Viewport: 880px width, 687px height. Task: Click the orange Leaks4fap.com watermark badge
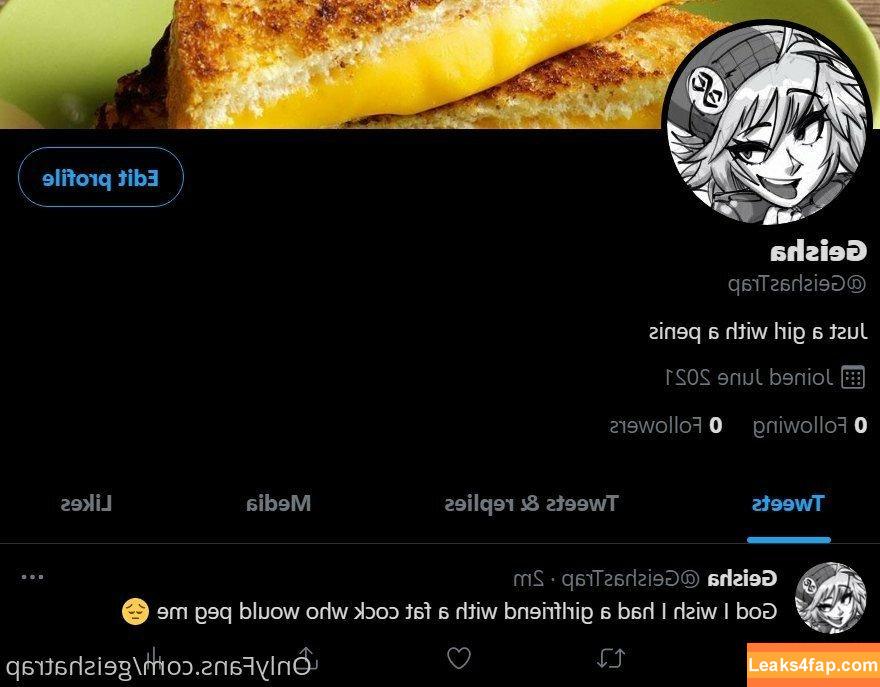click(813, 665)
